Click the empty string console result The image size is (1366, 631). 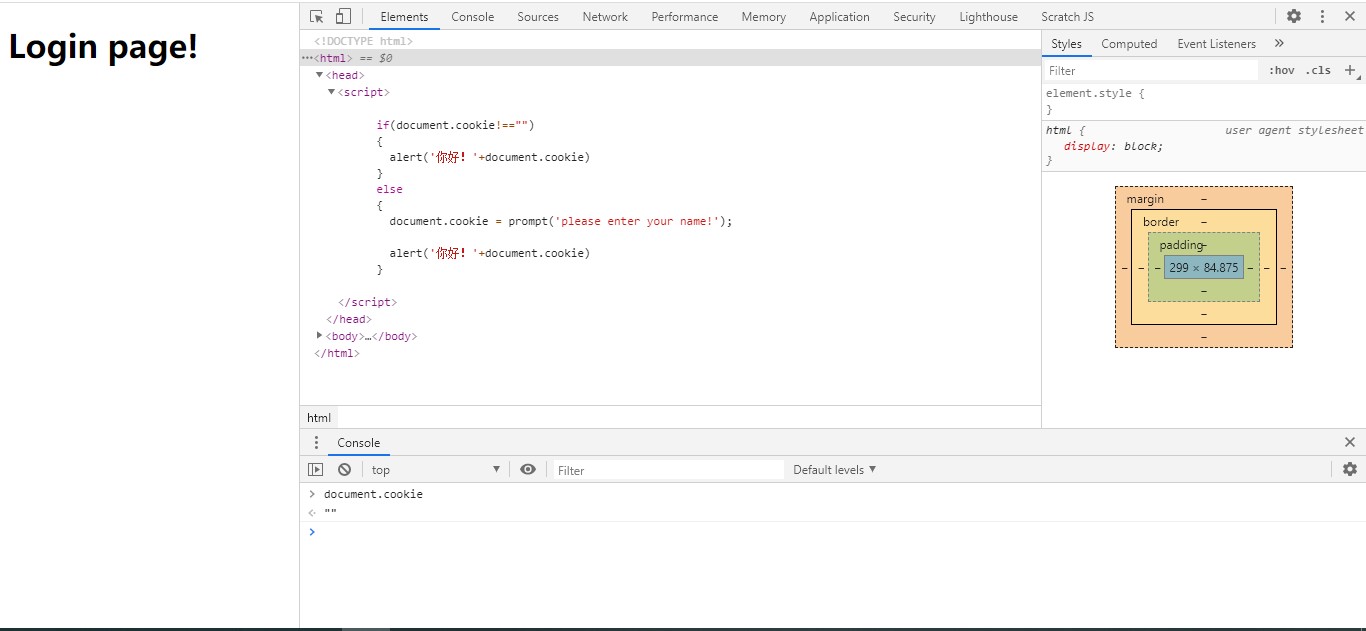point(330,512)
